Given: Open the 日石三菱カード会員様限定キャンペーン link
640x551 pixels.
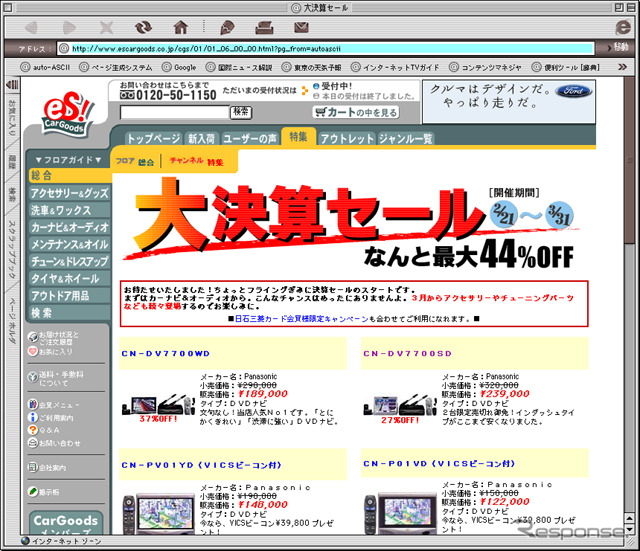Looking at the screenshot, I should (302, 319).
